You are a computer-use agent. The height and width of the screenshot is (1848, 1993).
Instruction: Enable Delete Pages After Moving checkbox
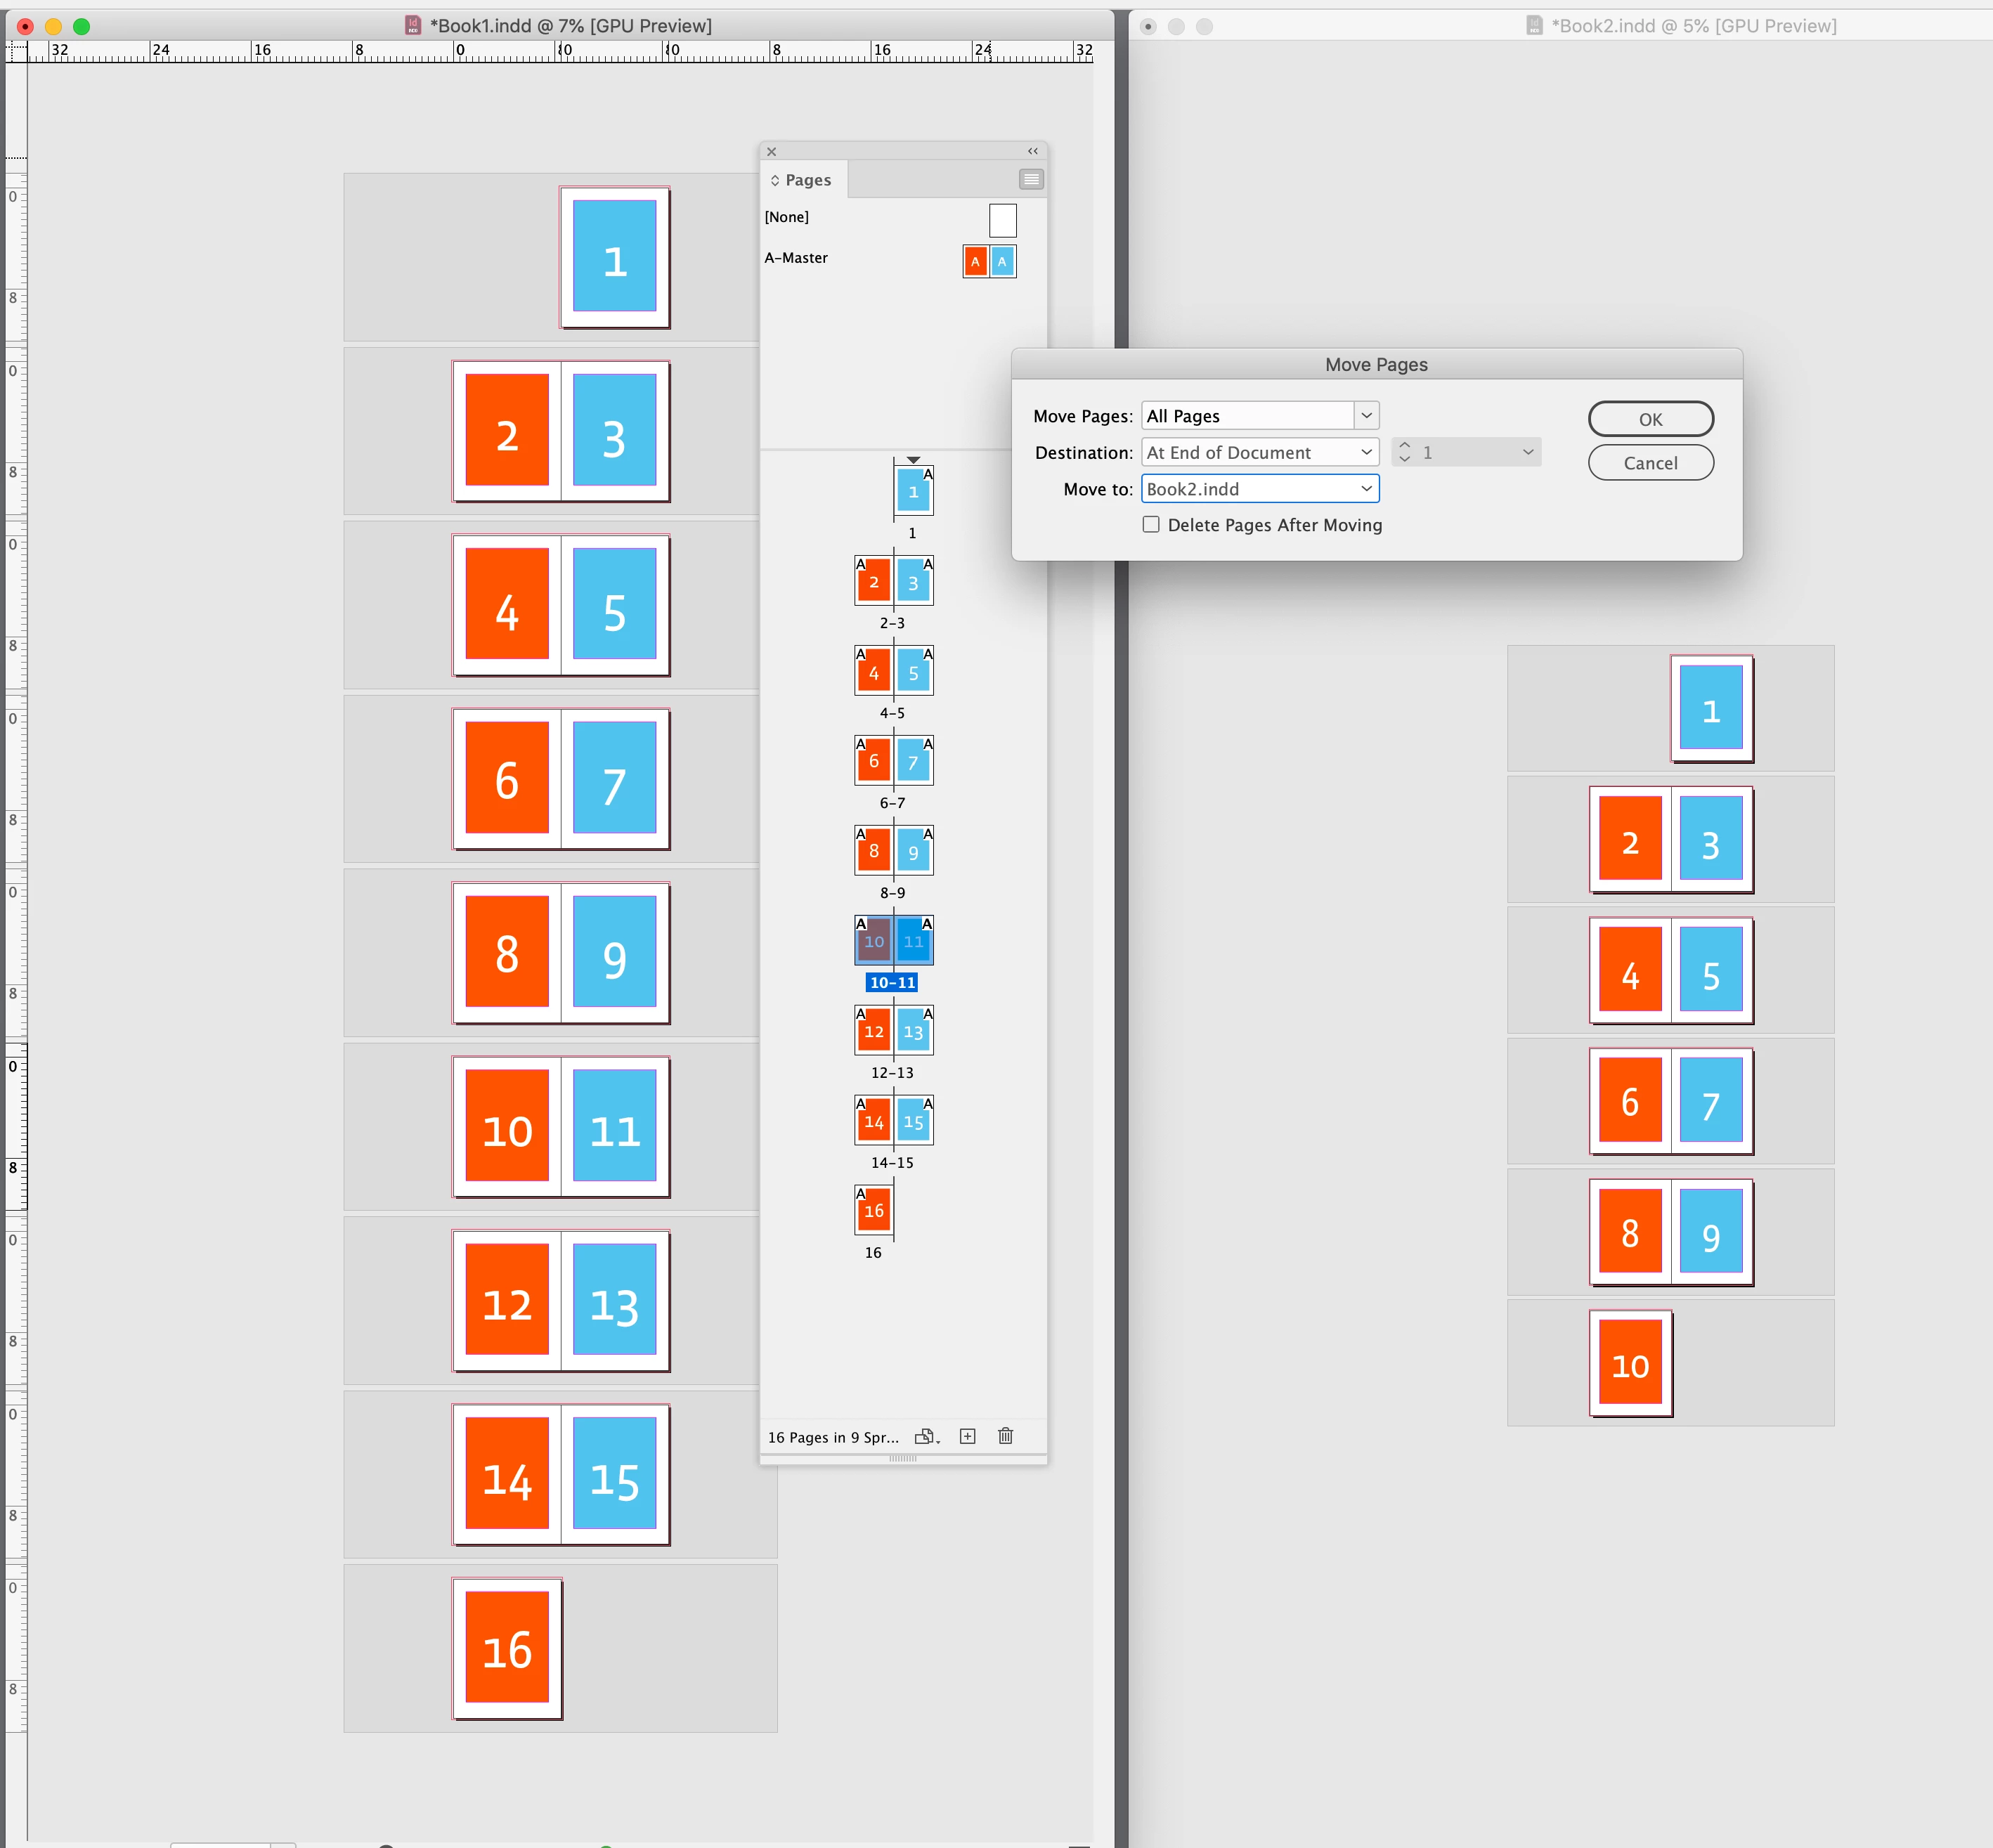[x=1151, y=525]
